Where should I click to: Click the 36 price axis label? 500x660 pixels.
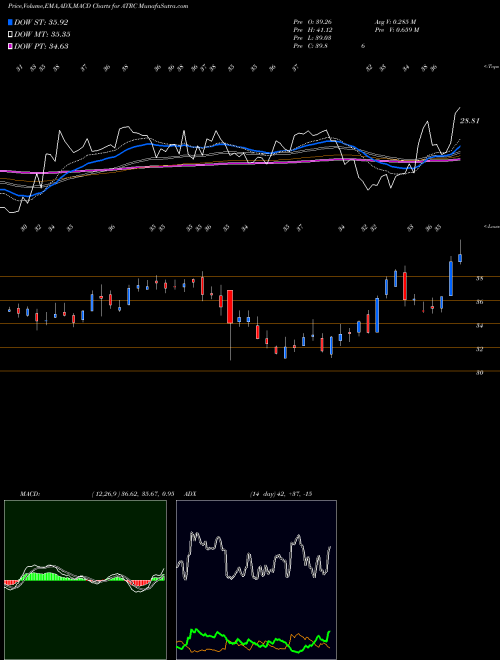click(x=480, y=302)
